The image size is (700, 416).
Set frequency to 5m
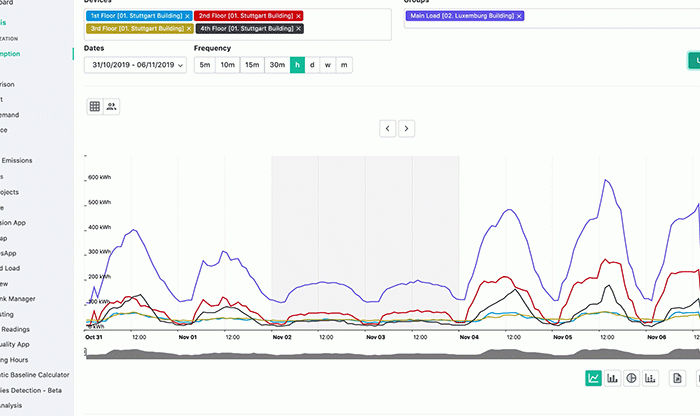[x=204, y=65]
